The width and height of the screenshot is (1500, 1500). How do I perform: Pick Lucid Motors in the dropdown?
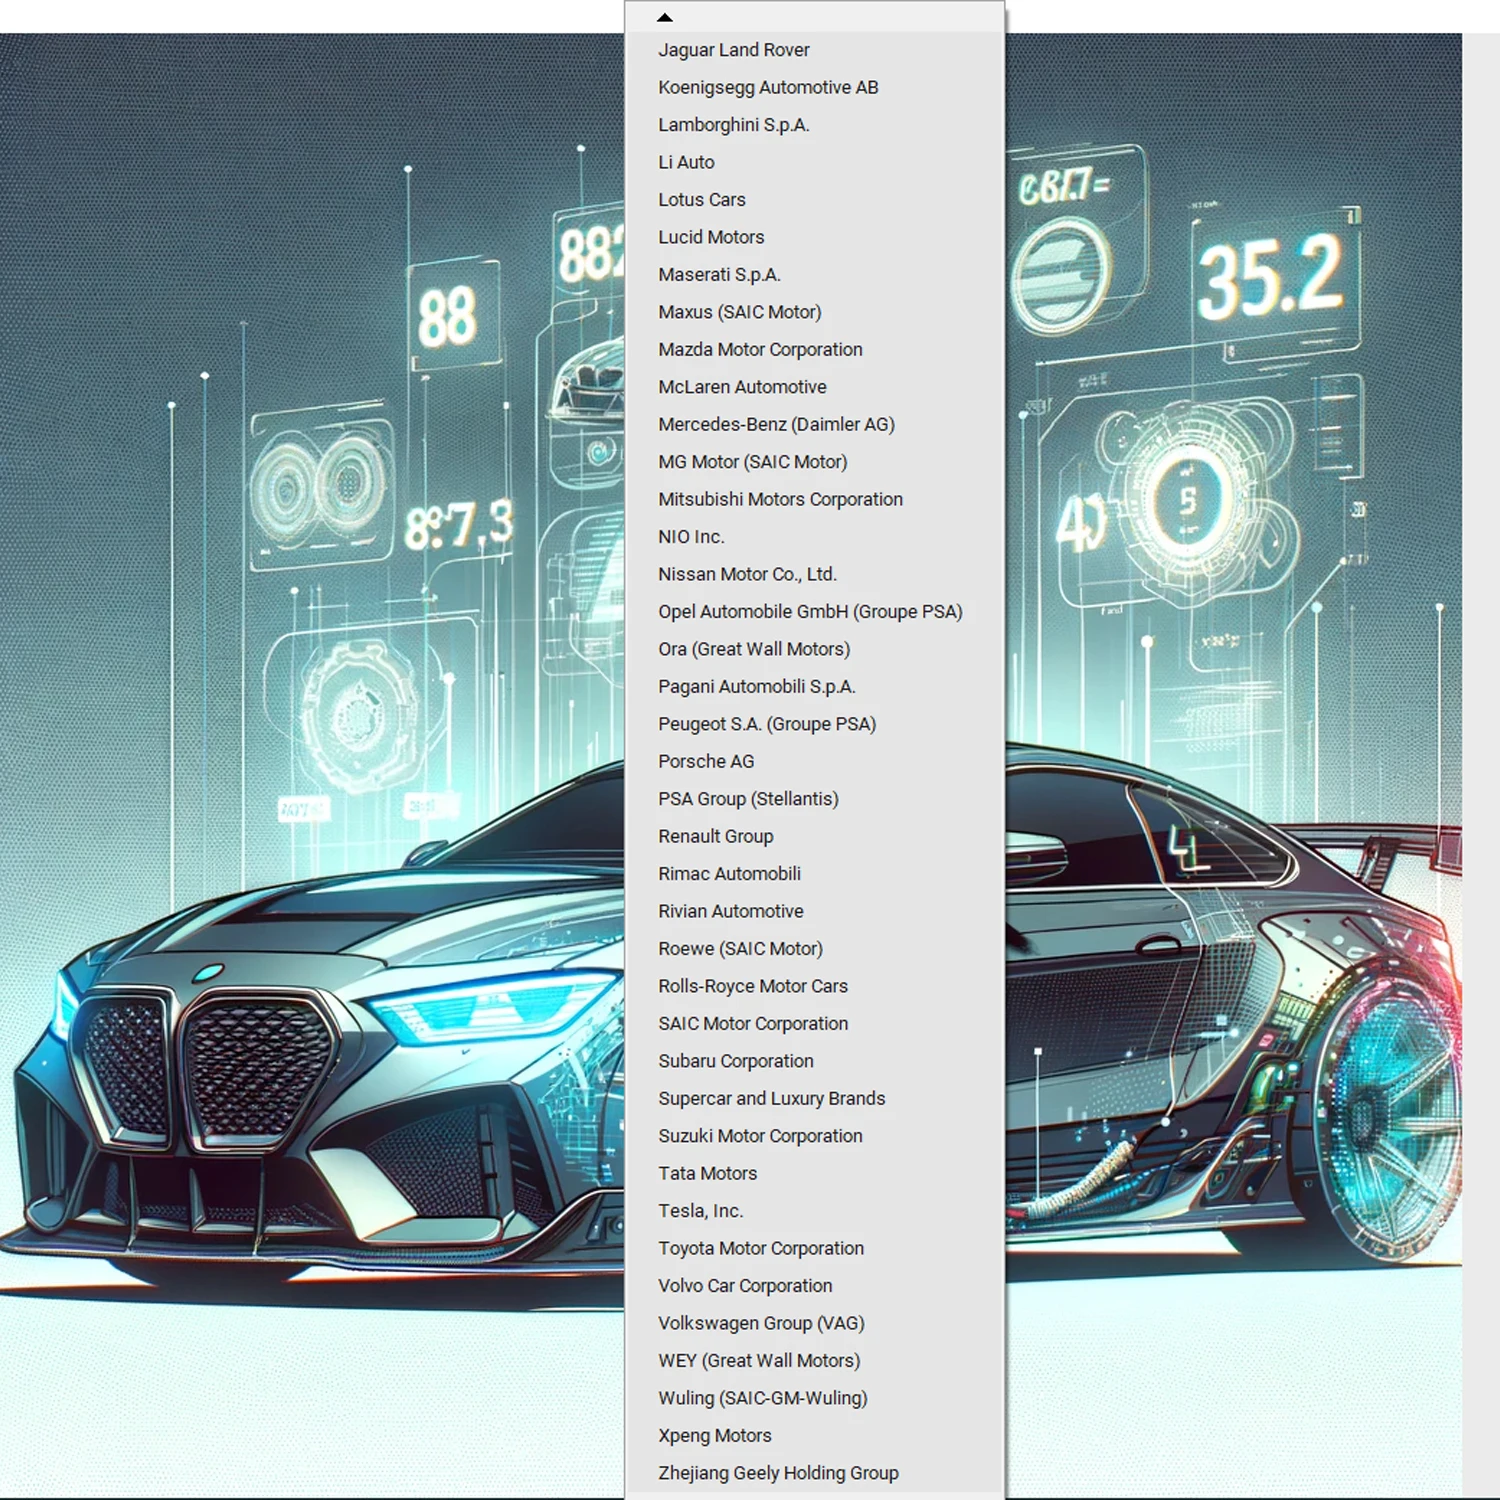(x=710, y=237)
